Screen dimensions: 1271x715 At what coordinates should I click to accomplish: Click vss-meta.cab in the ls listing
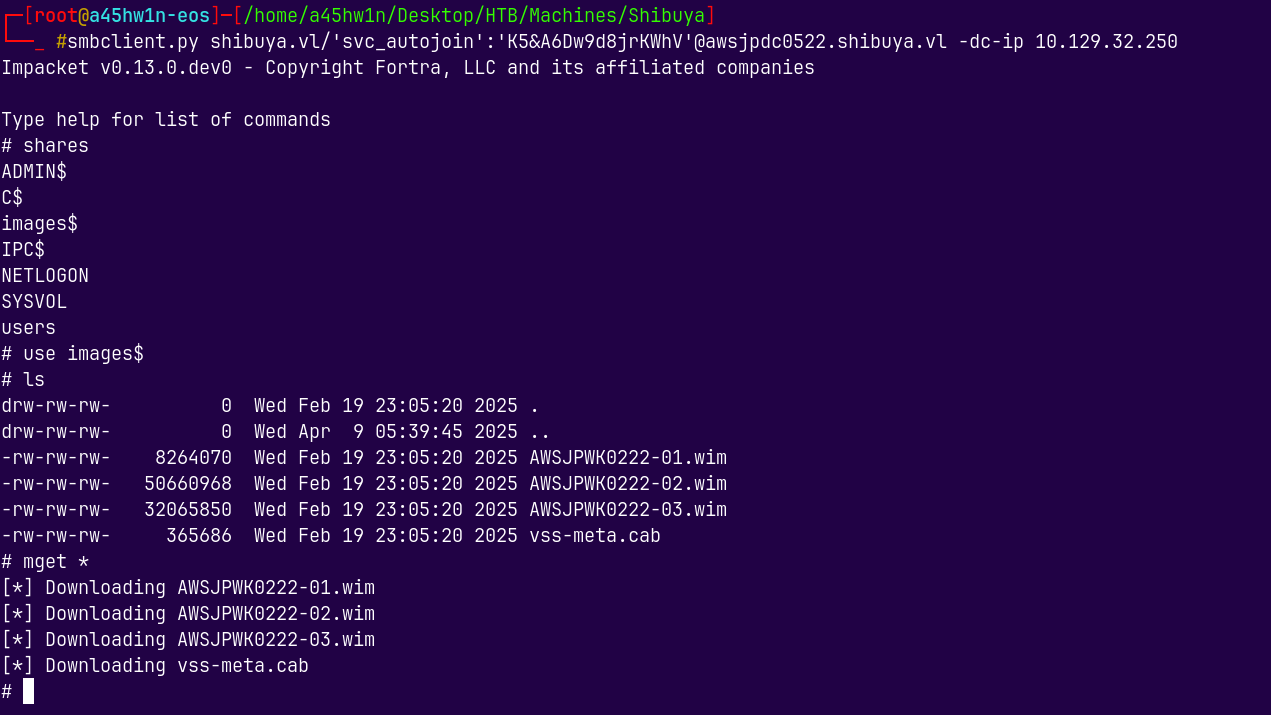pos(595,536)
